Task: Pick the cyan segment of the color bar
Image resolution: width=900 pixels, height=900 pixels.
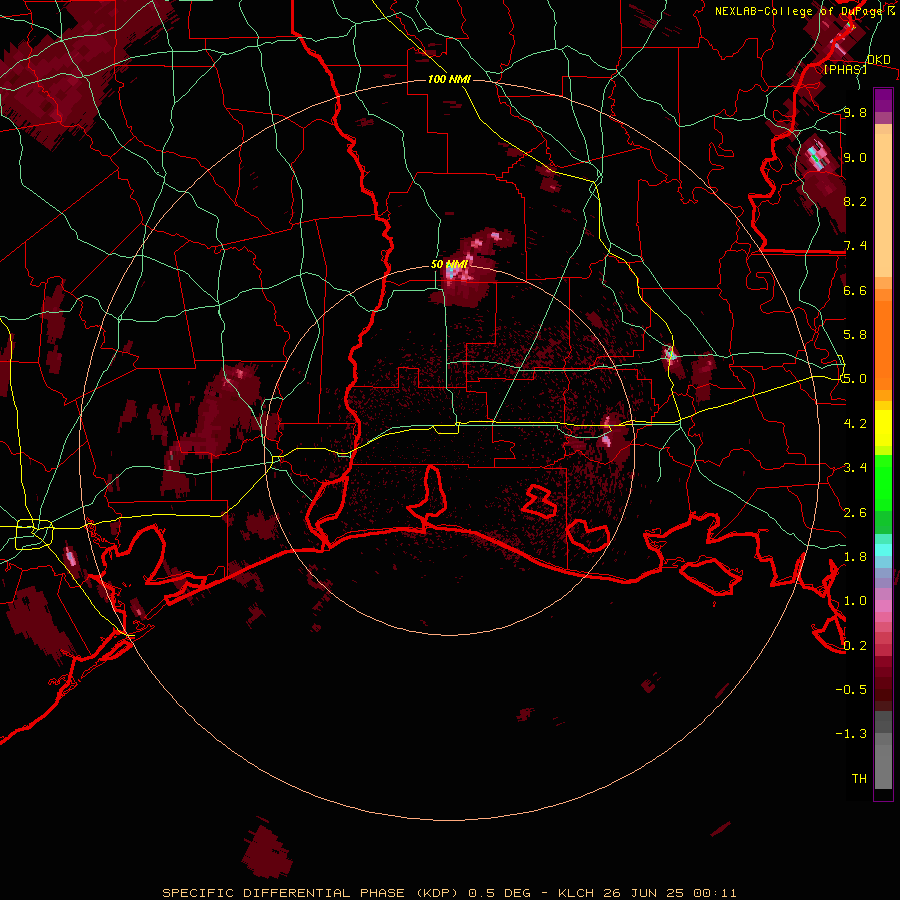Action: tap(883, 550)
